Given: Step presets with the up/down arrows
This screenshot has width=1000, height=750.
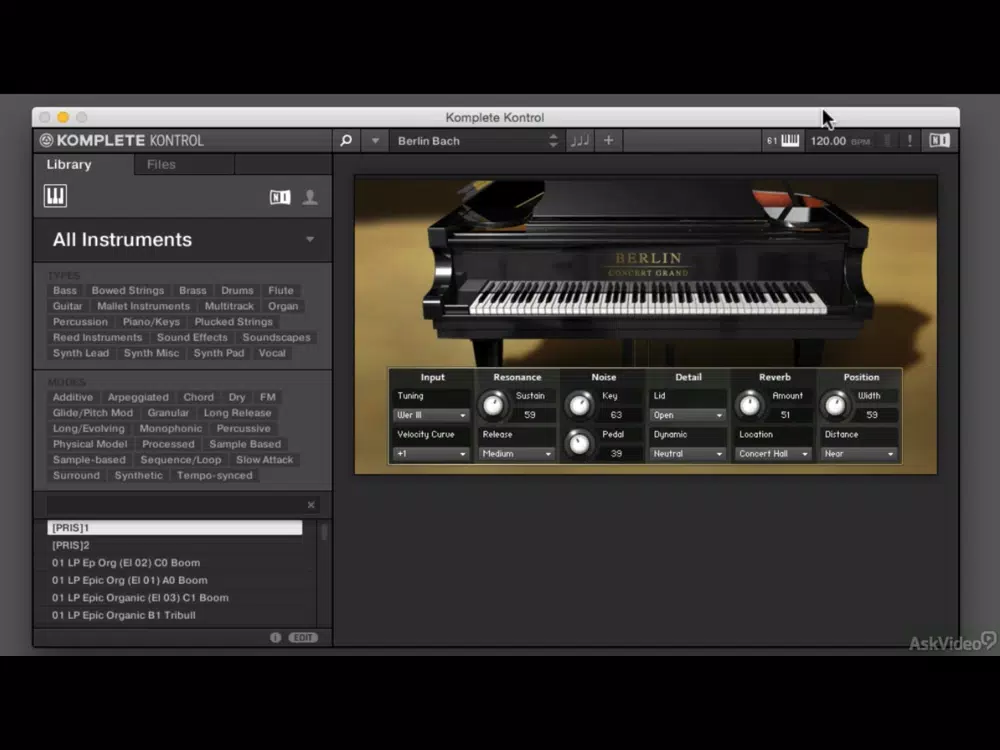Looking at the screenshot, I should coord(554,141).
